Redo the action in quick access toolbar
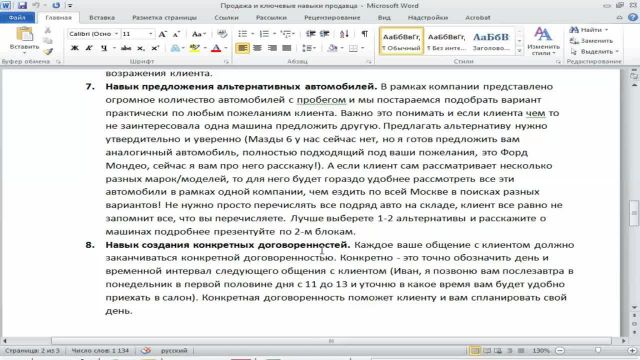This screenshot has width=640, height=360. pos(56,6)
